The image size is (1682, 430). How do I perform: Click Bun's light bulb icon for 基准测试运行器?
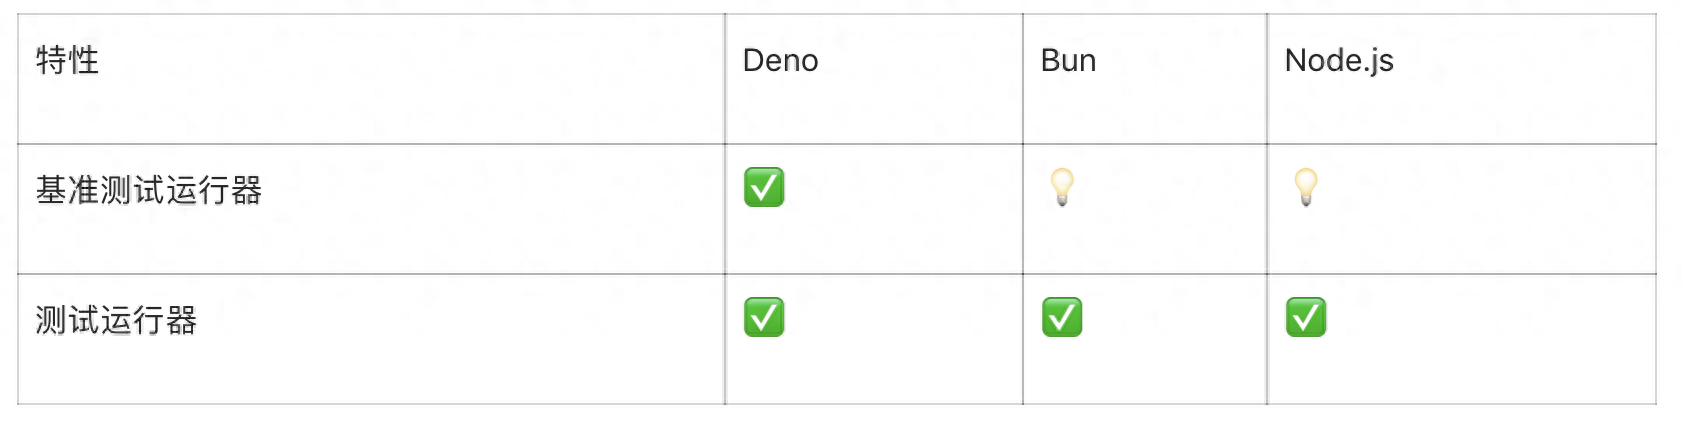tap(1062, 187)
